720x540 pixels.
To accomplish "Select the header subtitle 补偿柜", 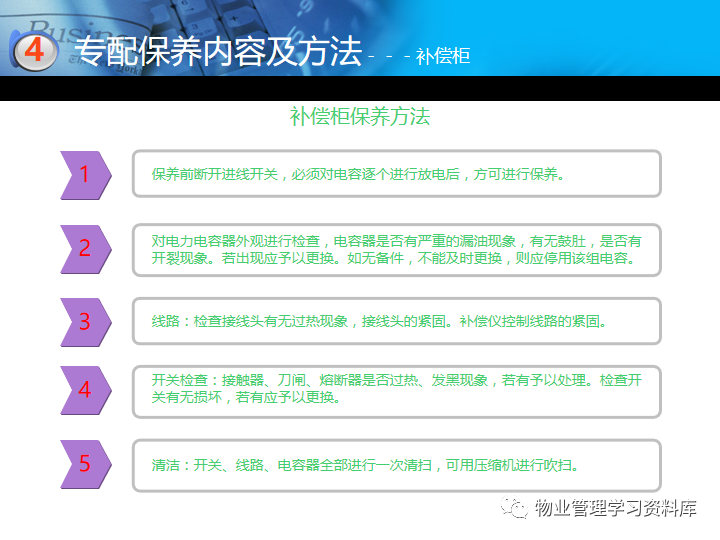I will pos(443,56).
